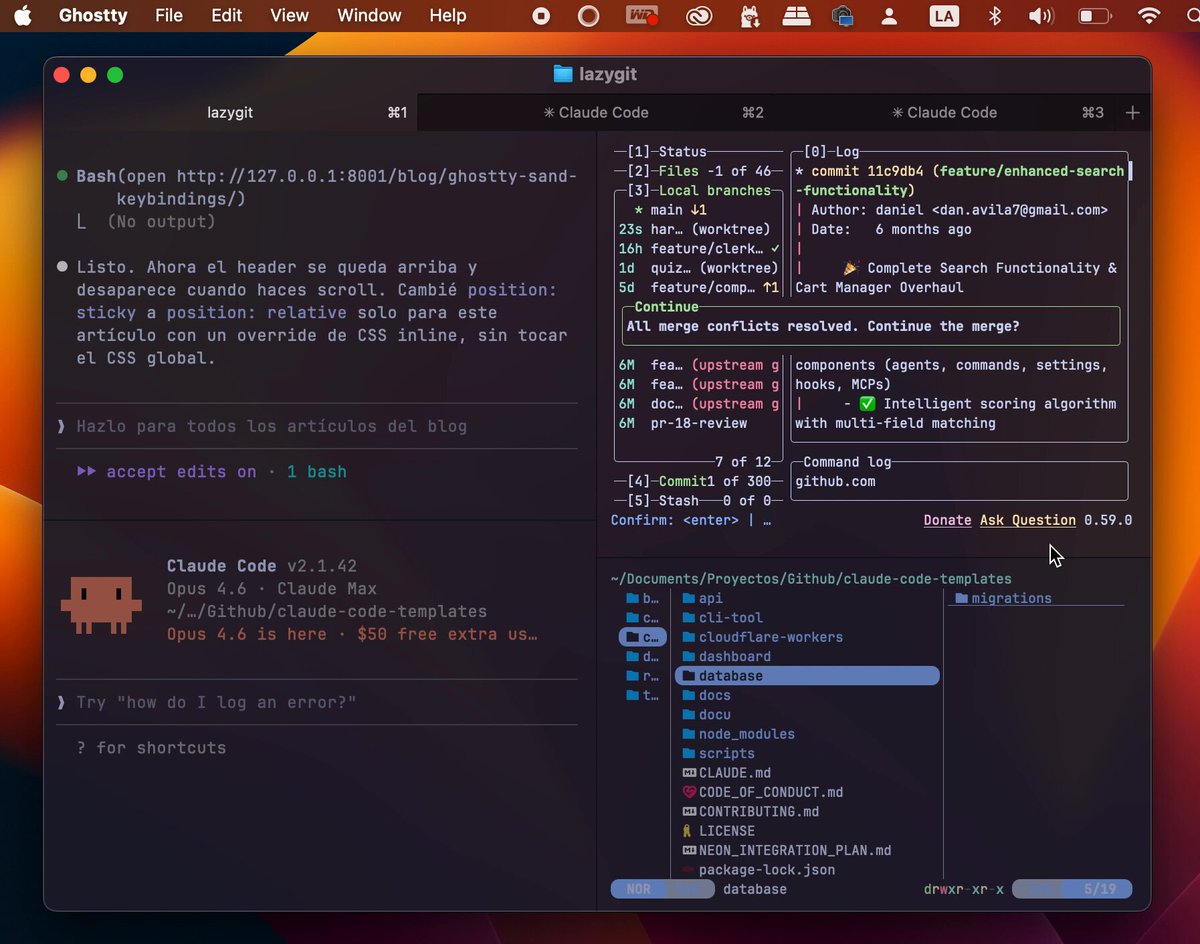Image resolution: width=1200 pixels, height=944 pixels.
Task: Click the NOR mode indicator in status bar
Action: pyautogui.click(x=638, y=889)
